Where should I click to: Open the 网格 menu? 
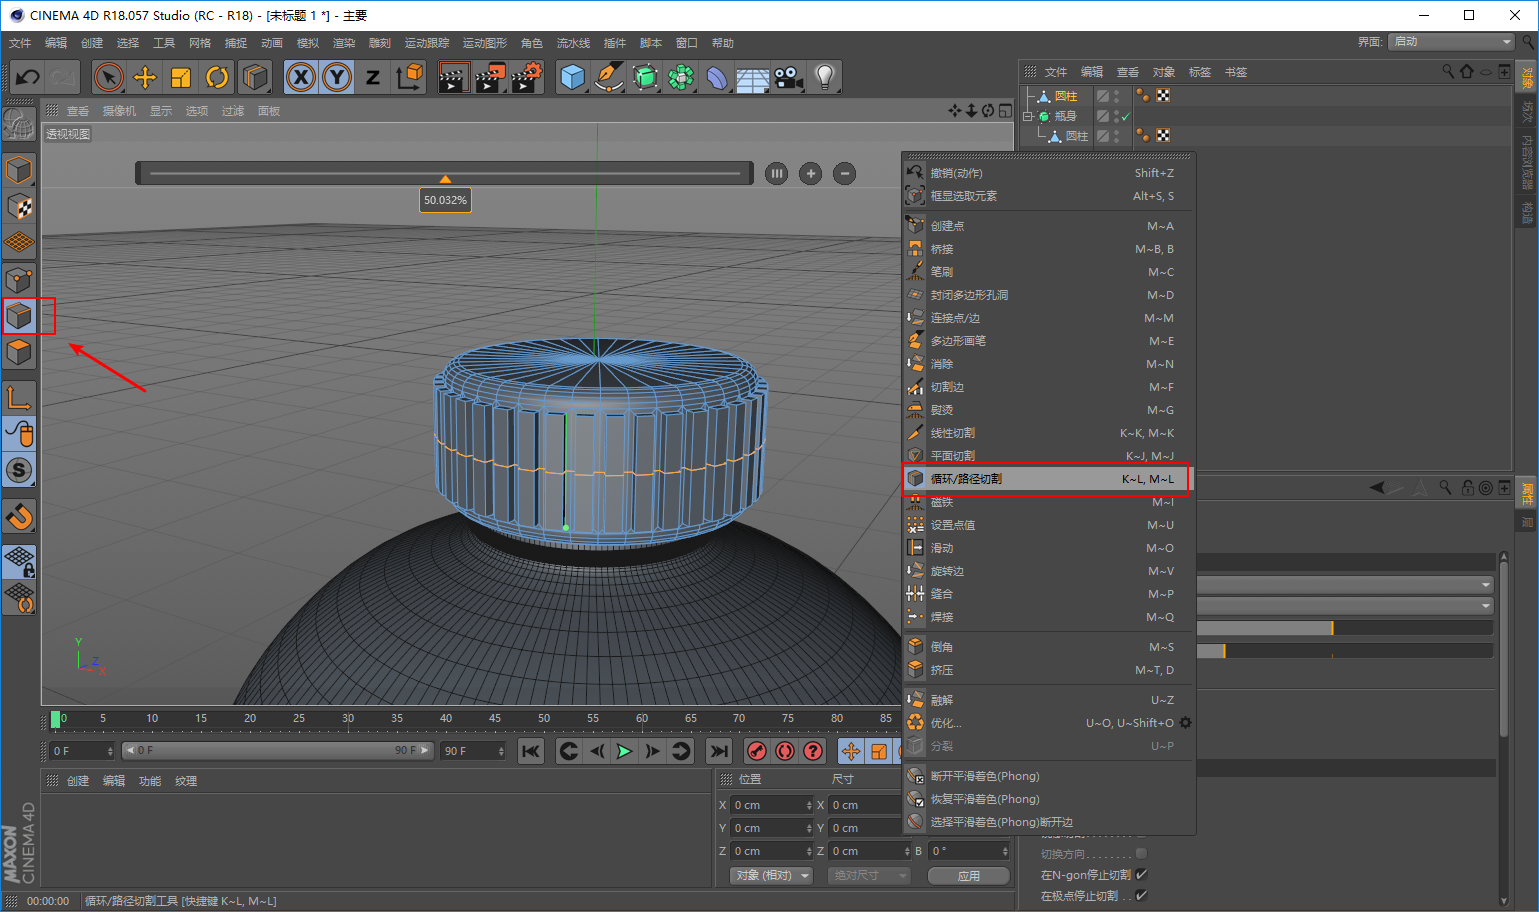click(x=200, y=43)
